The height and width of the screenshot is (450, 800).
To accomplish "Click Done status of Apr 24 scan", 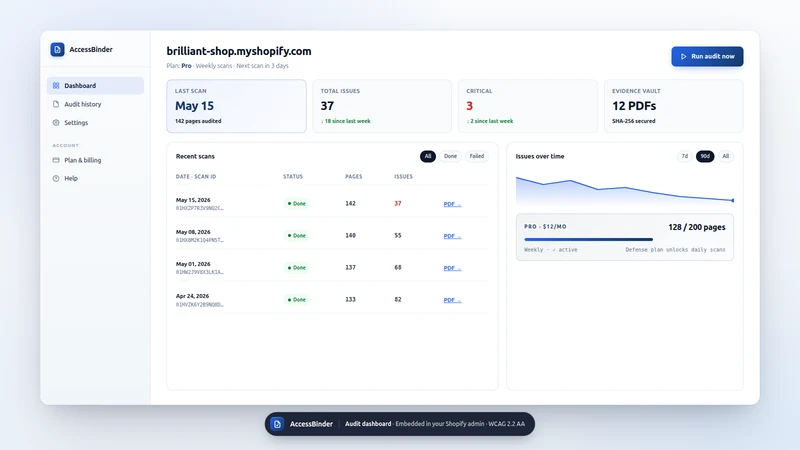I will pos(296,299).
